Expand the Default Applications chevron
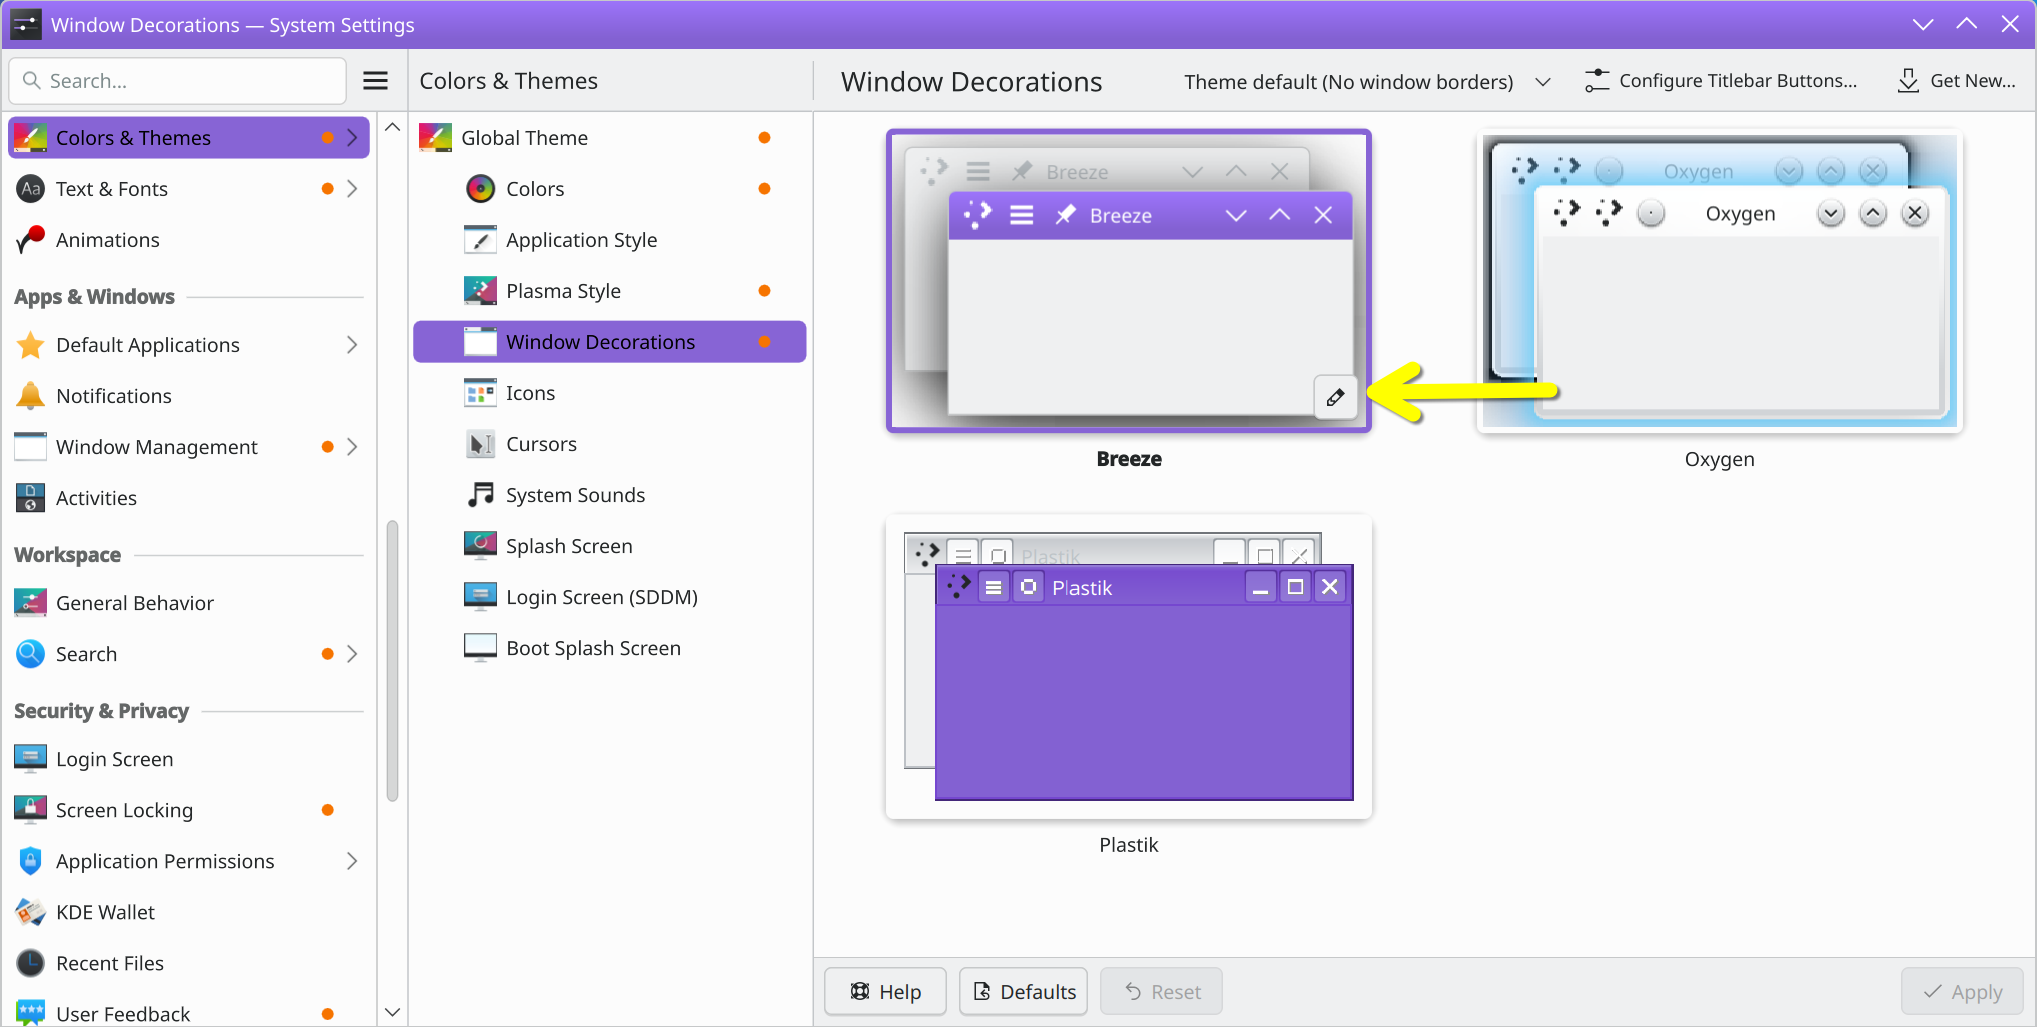The height and width of the screenshot is (1027, 2037). 352,345
